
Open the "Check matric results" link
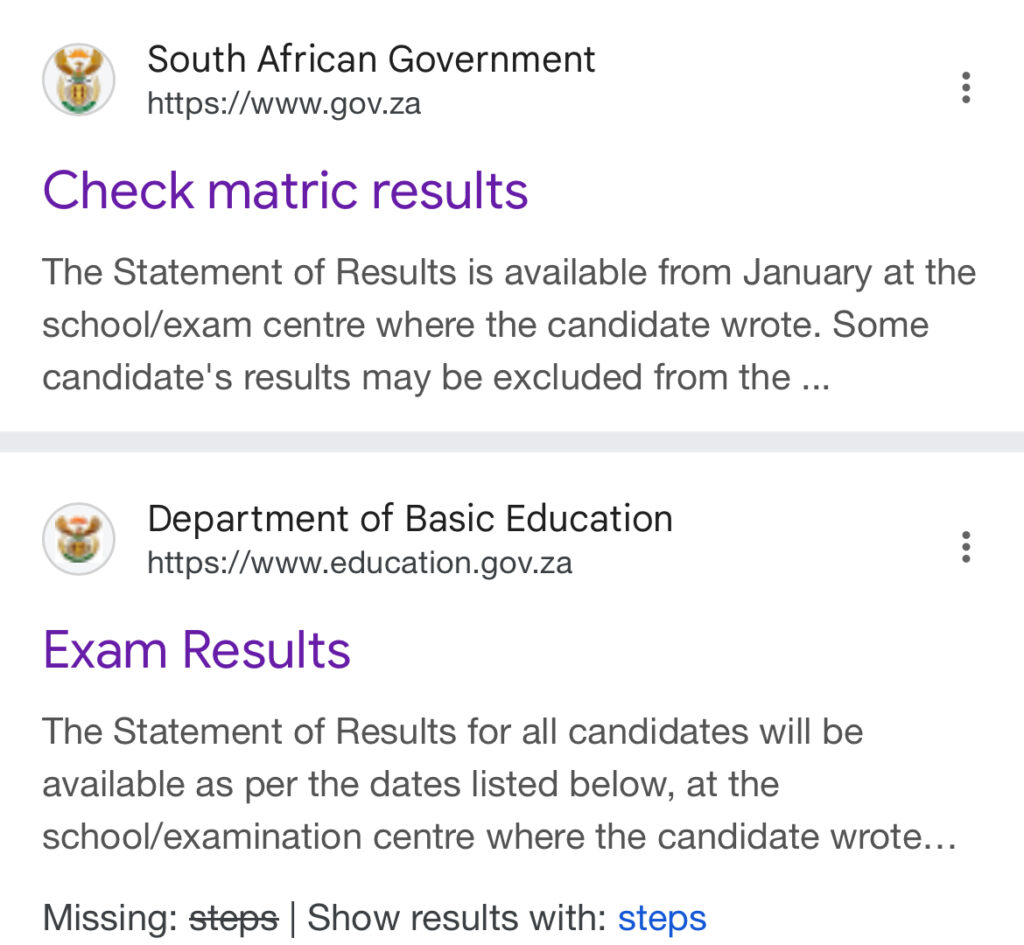(285, 190)
